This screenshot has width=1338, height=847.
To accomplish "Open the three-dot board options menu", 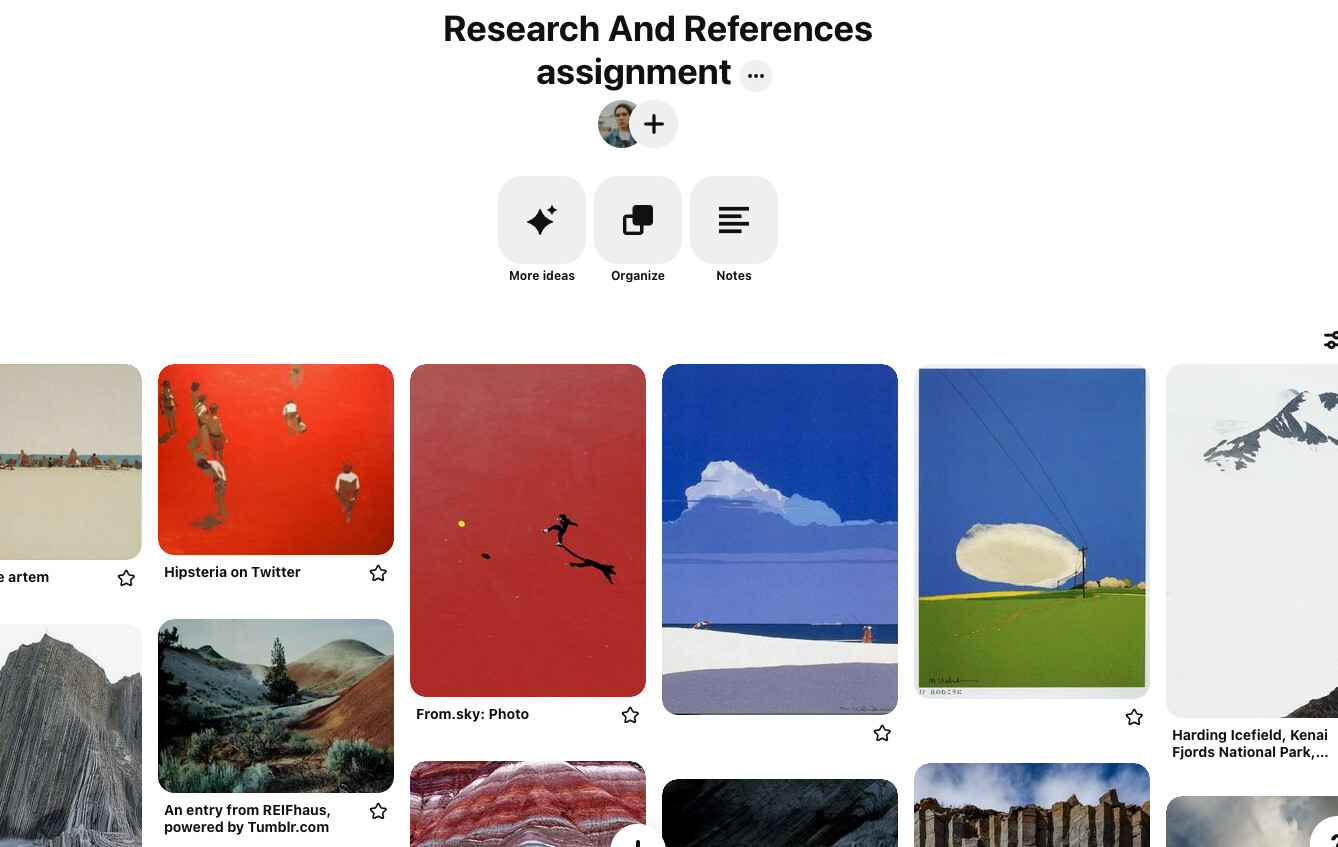I will [756, 76].
